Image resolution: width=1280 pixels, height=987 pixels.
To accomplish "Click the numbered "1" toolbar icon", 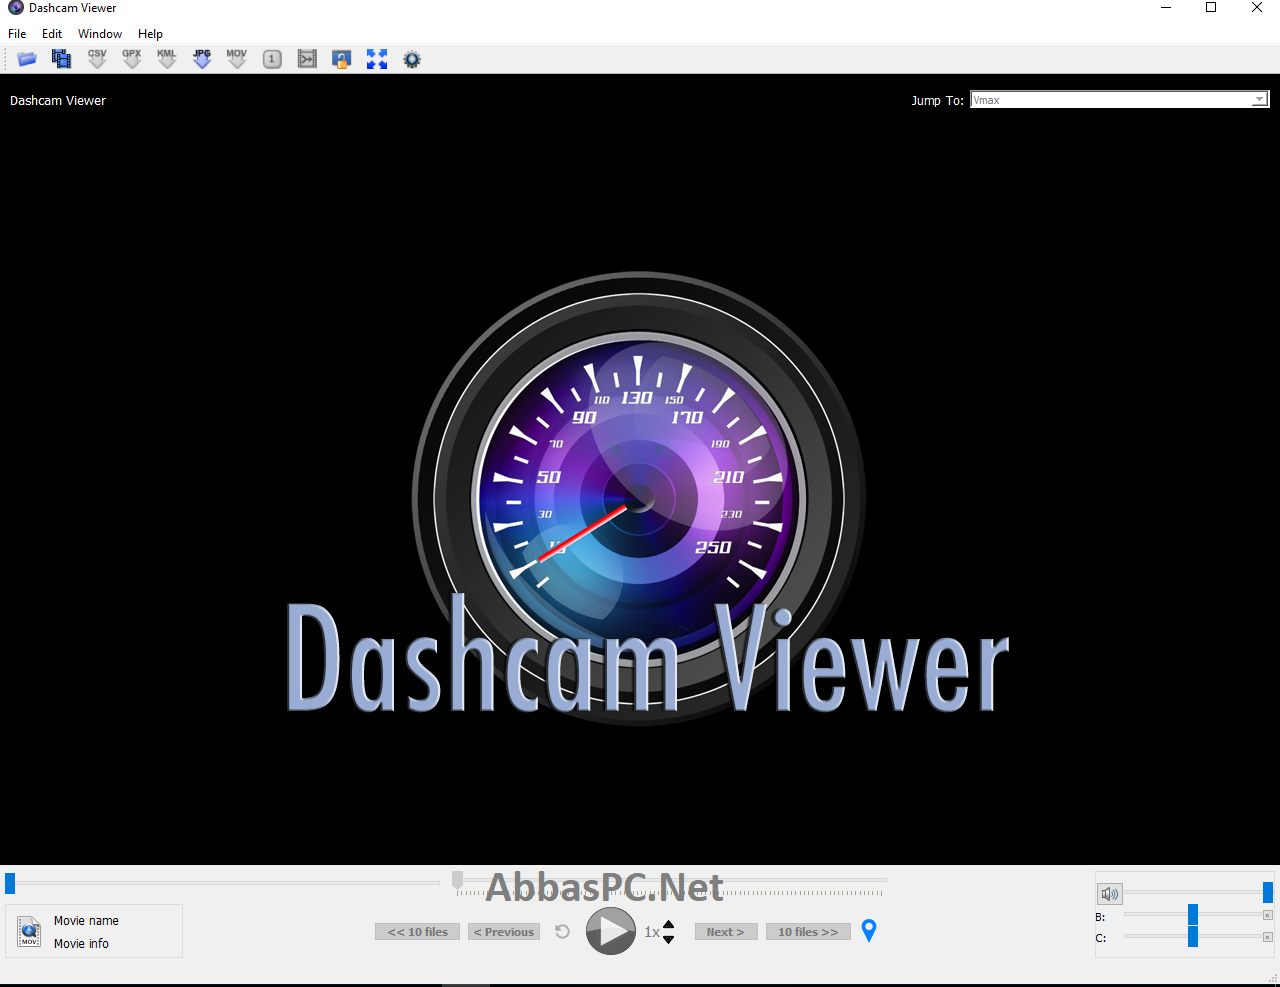I will [272, 59].
